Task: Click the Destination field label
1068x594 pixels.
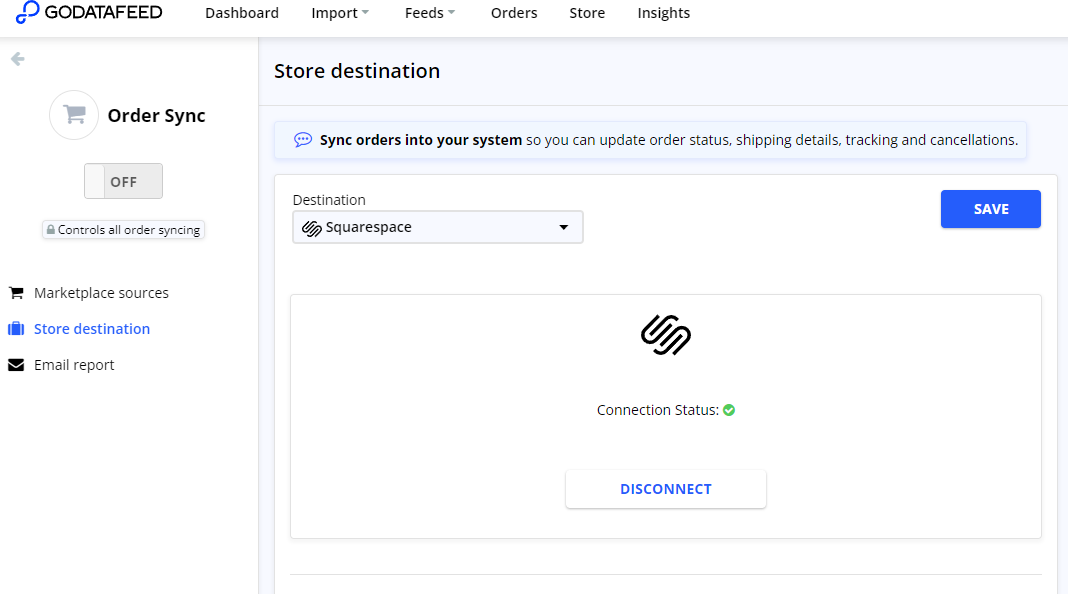Action: coord(329,200)
